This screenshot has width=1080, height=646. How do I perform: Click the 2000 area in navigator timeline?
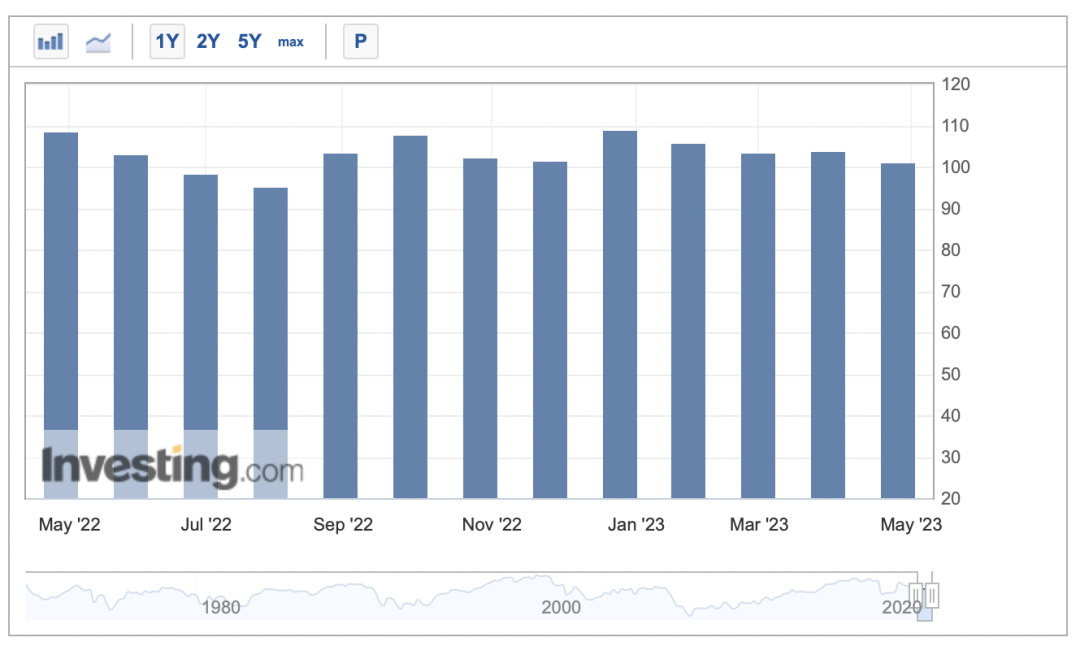(560, 606)
